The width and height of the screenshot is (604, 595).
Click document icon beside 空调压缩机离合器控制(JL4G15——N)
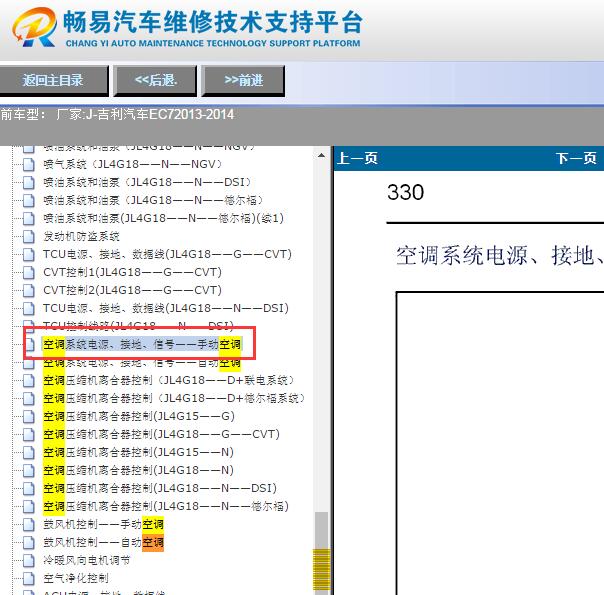click(29, 452)
